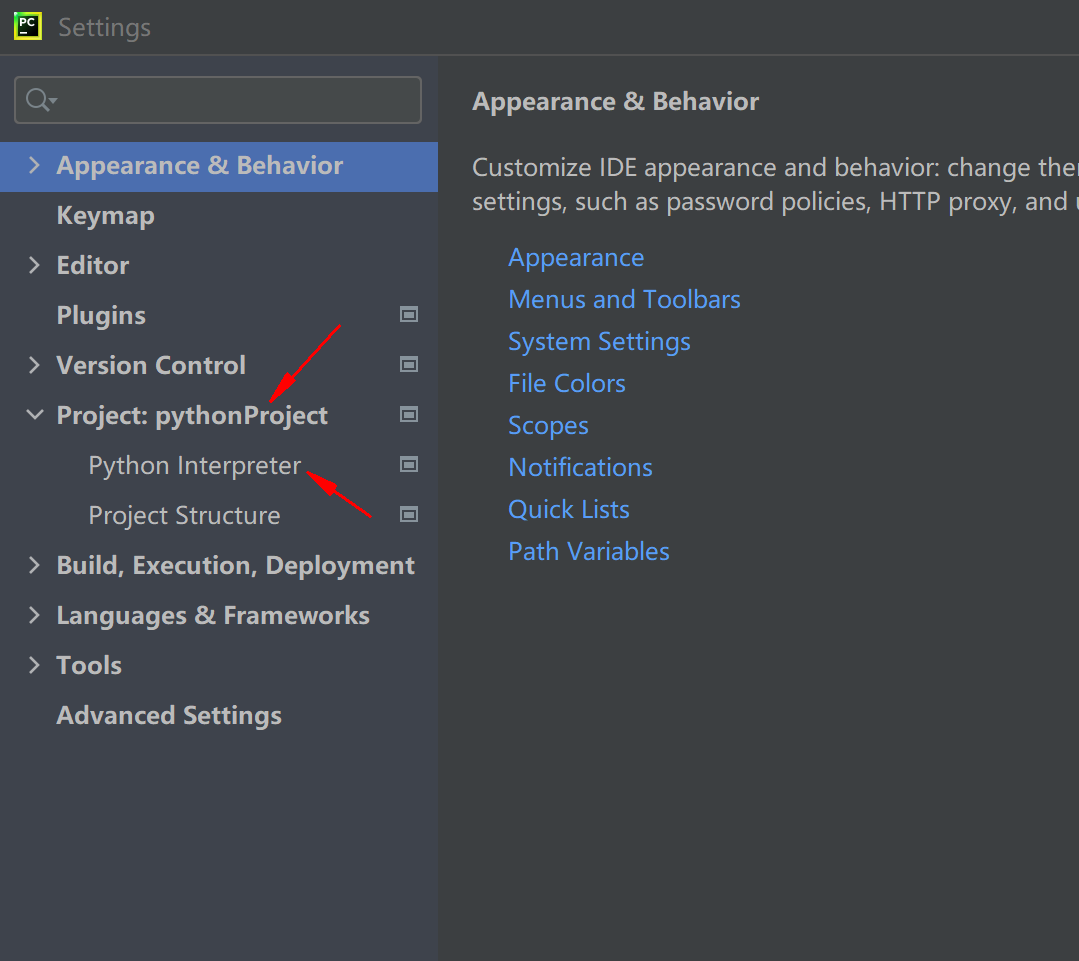Select Python Interpreter settings page
Screen dimensions: 1079x961
[x=194, y=466]
